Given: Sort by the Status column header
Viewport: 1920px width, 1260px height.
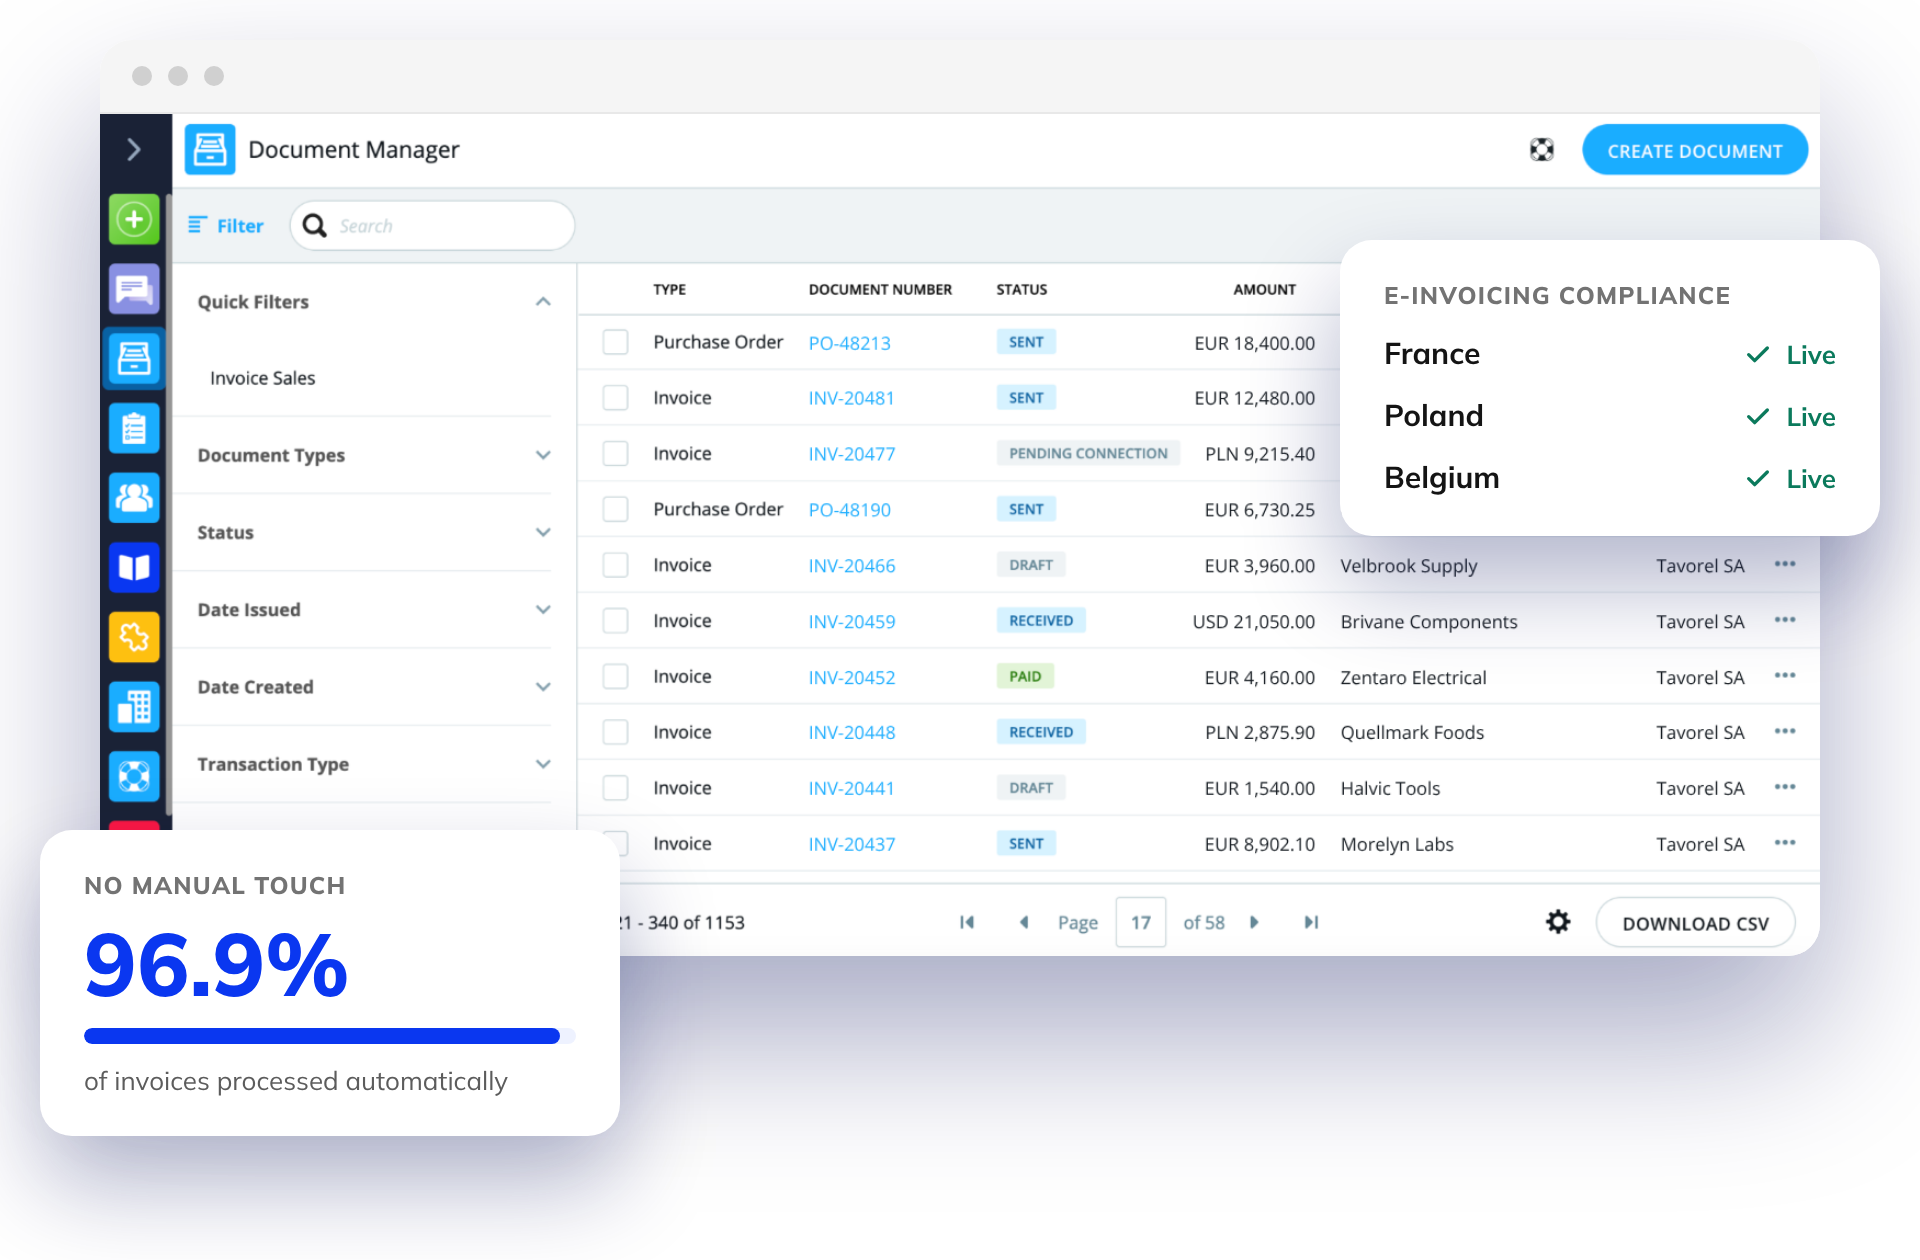Looking at the screenshot, I should (x=1021, y=289).
